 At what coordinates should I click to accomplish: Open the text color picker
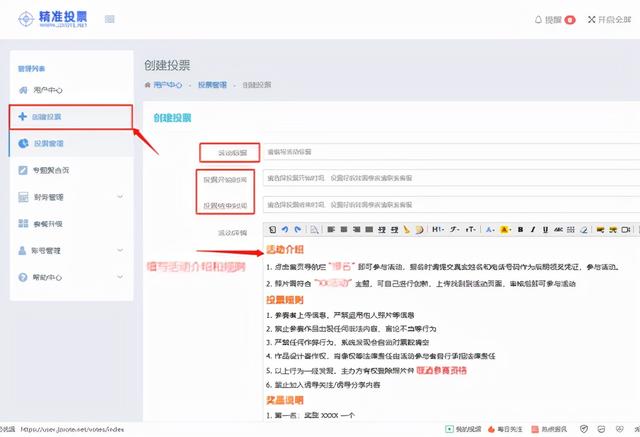[x=490, y=230]
